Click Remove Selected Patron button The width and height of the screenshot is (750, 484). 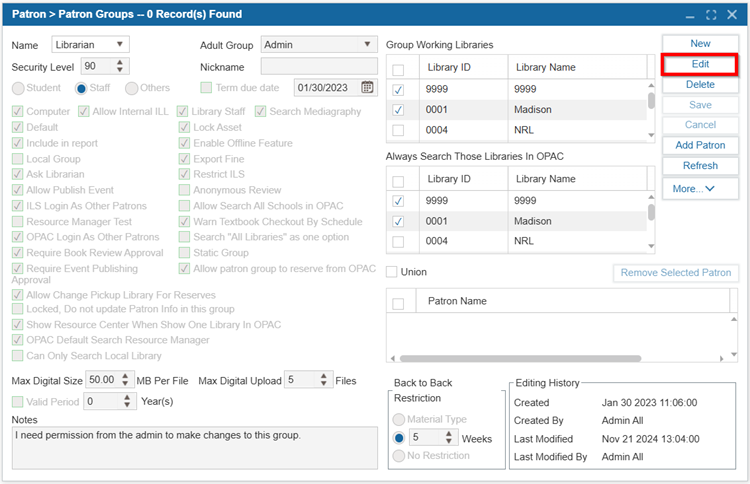click(x=676, y=273)
